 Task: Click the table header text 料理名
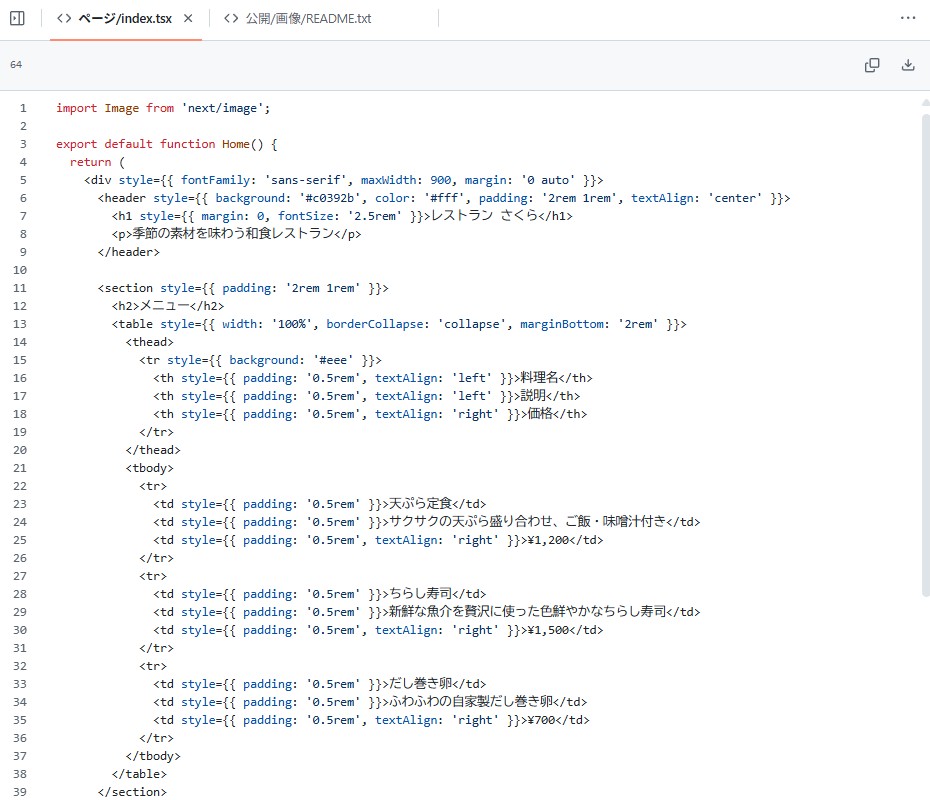(x=539, y=378)
